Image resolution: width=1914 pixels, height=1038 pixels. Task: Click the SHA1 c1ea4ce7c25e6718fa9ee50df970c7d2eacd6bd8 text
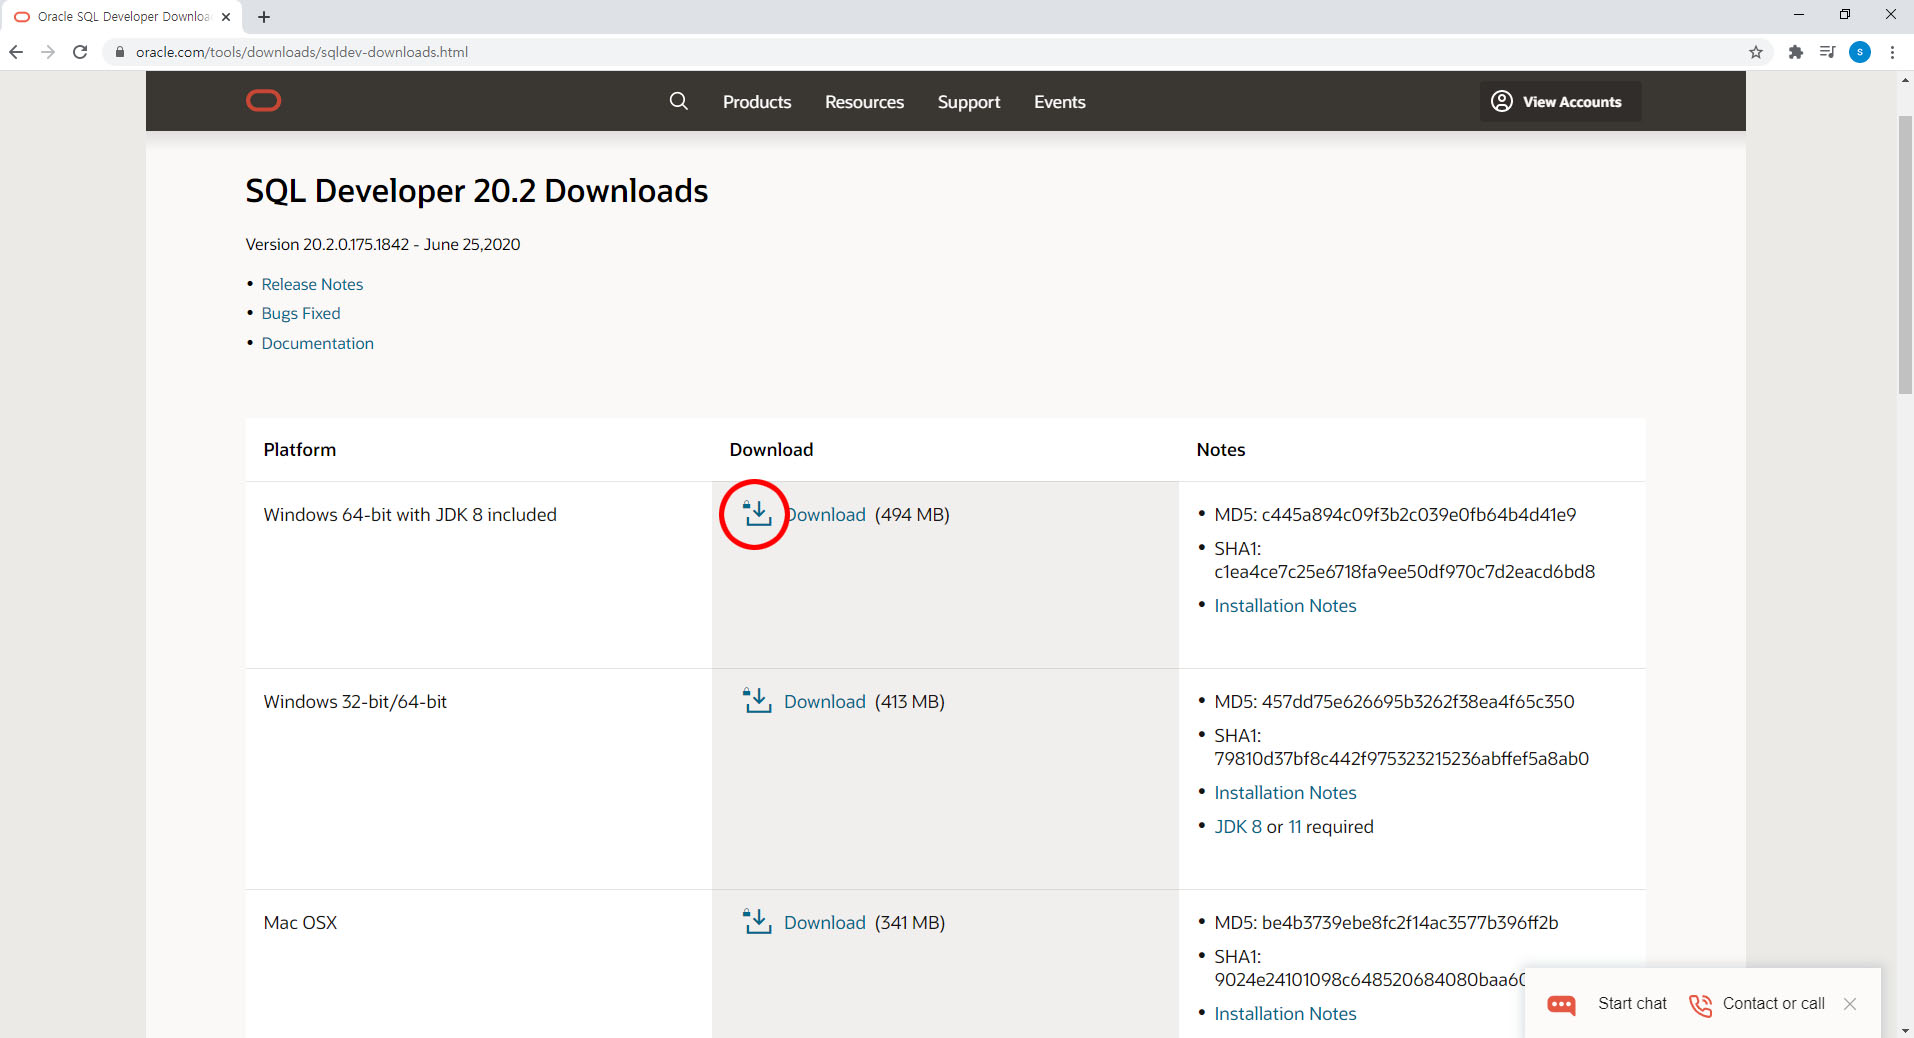point(1404,560)
